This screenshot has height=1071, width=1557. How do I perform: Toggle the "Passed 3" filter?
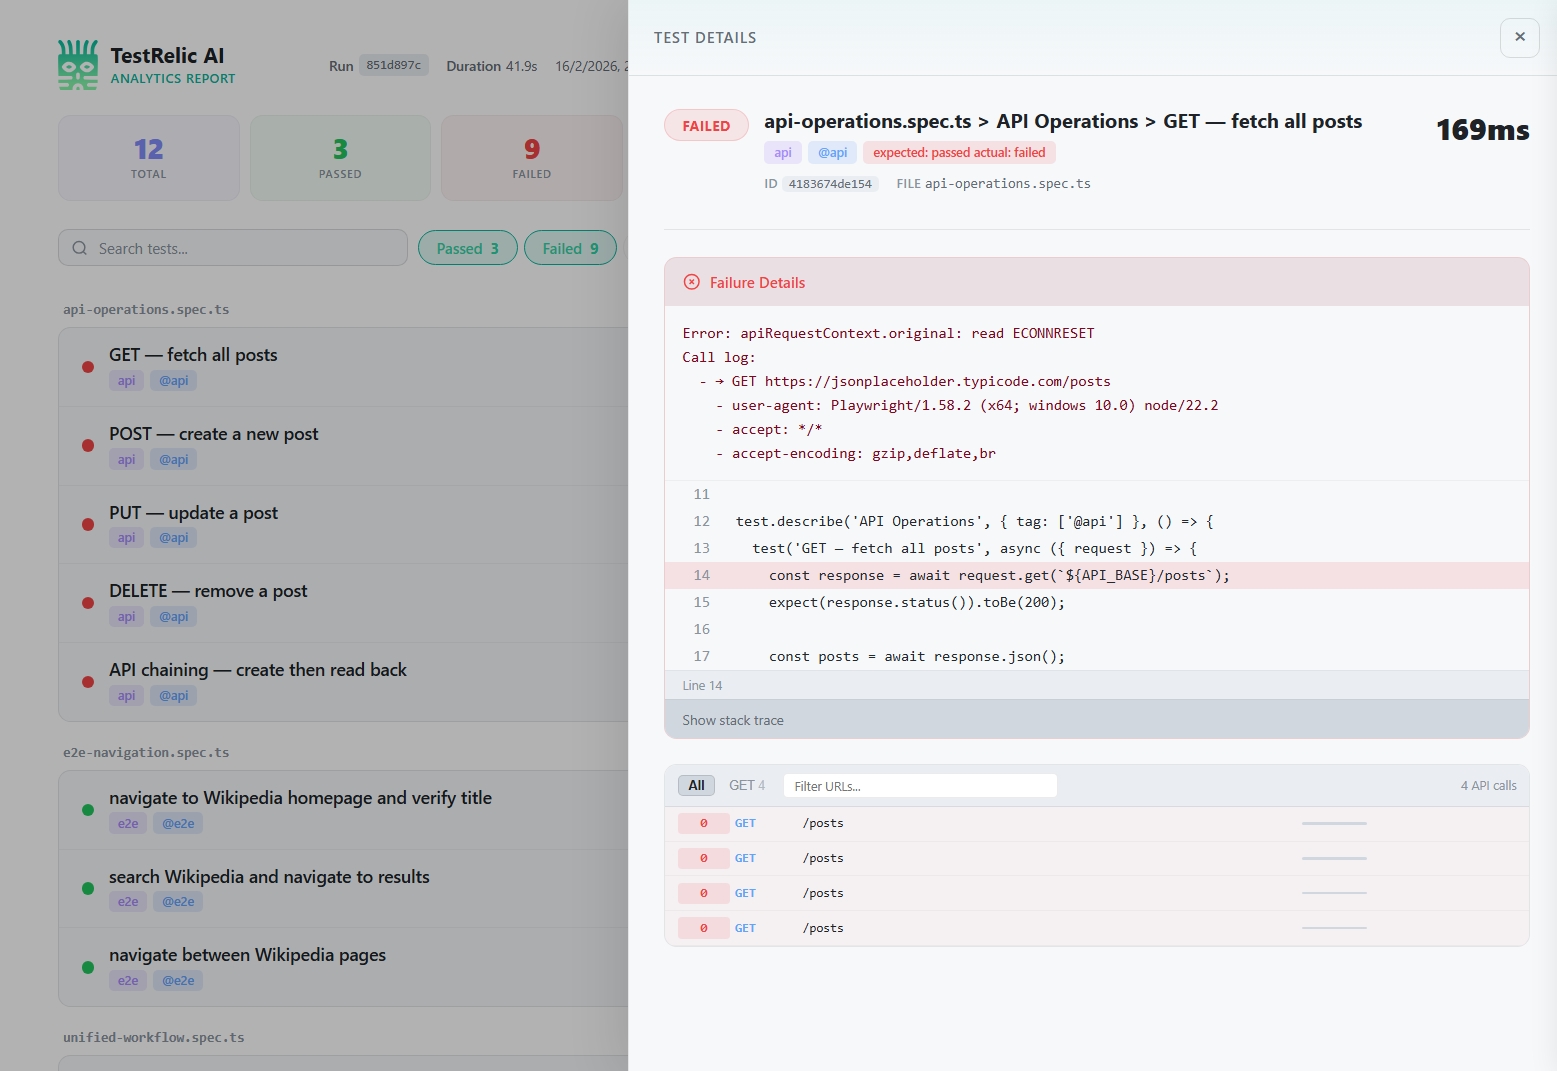pos(467,247)
